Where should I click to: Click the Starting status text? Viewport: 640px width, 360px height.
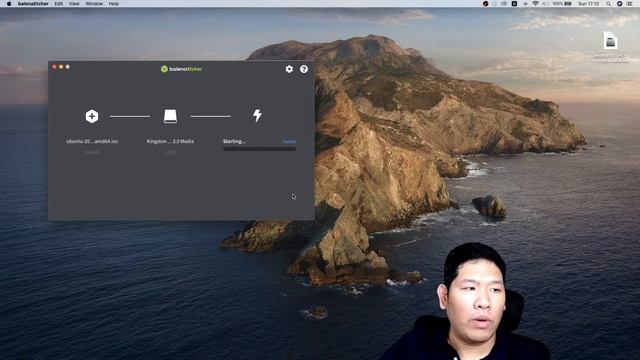pyautogui.click(x=234, y=141)
